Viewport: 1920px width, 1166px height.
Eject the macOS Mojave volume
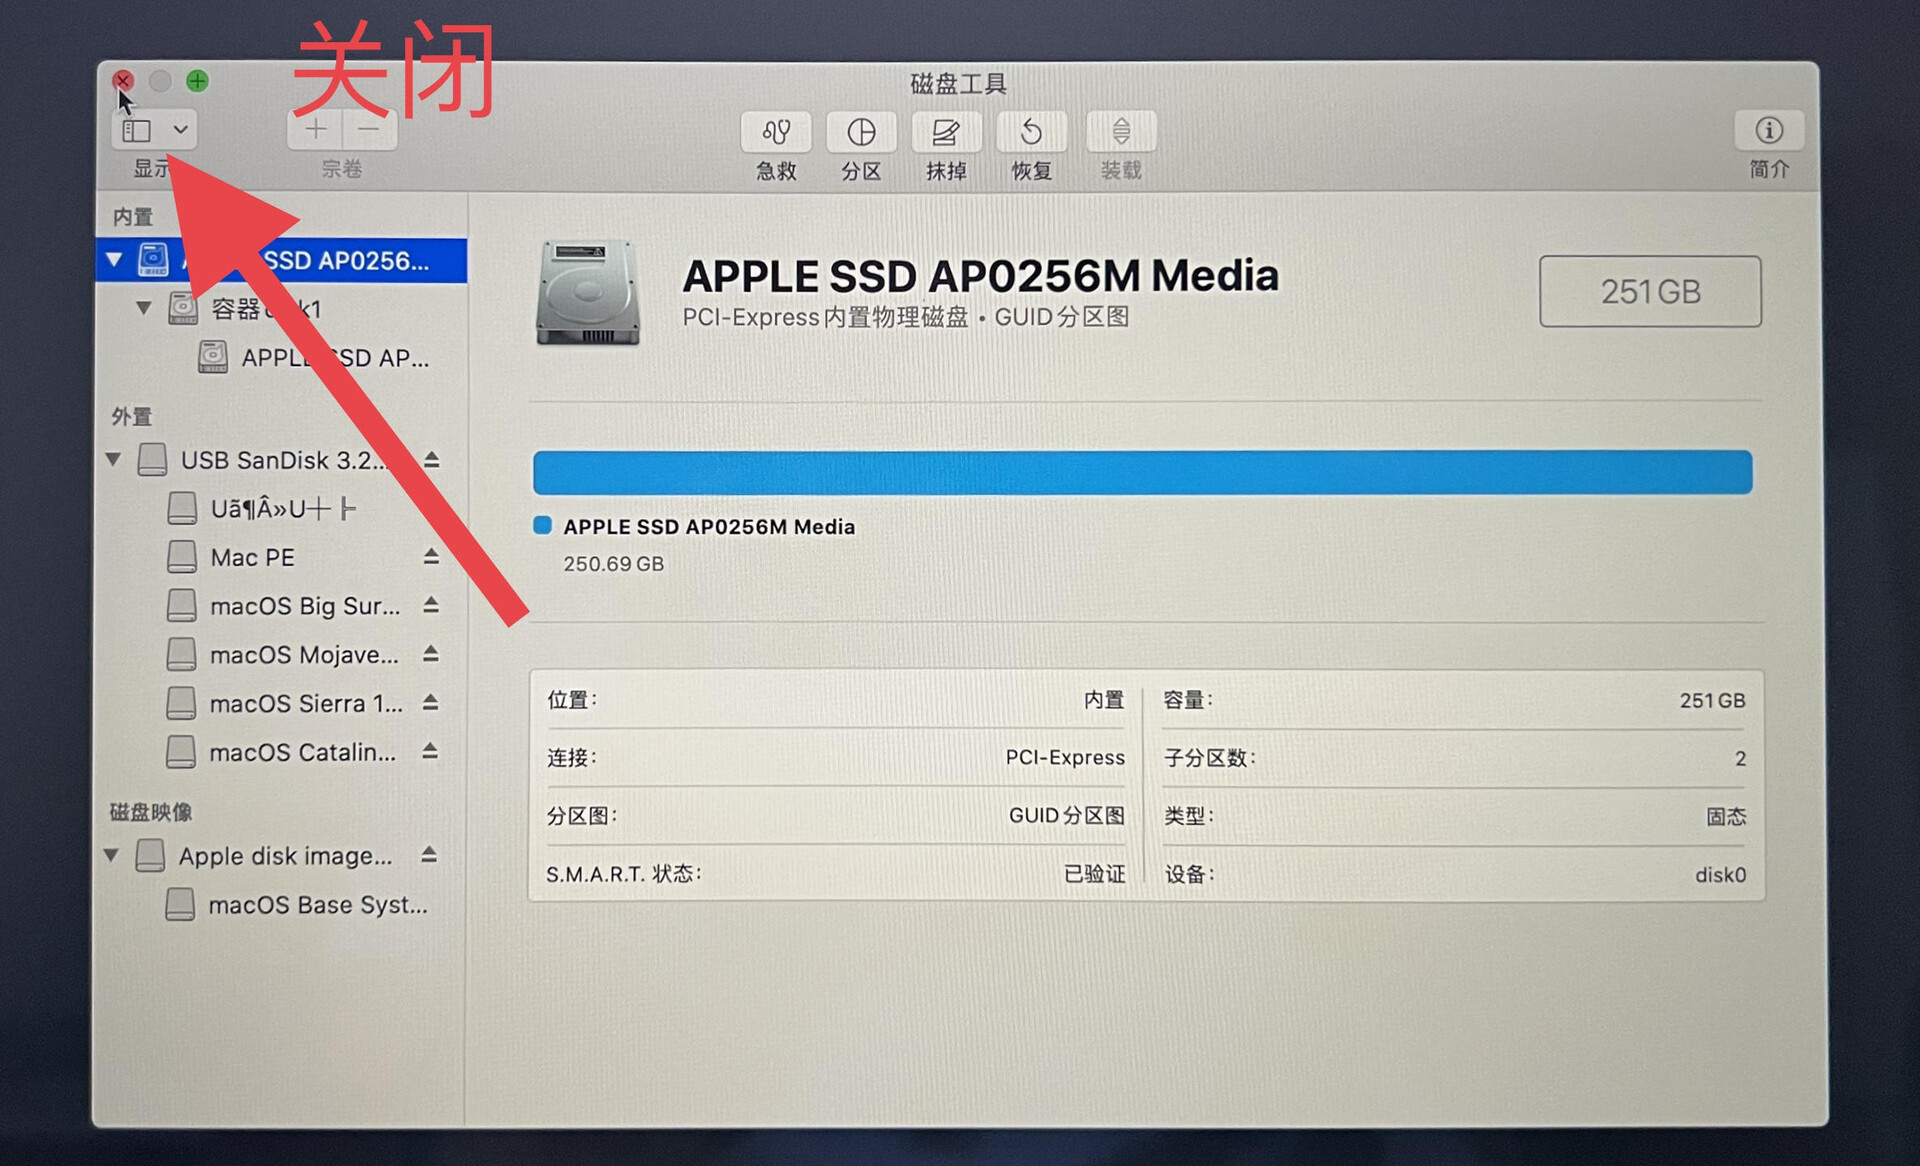coord(431,654)
